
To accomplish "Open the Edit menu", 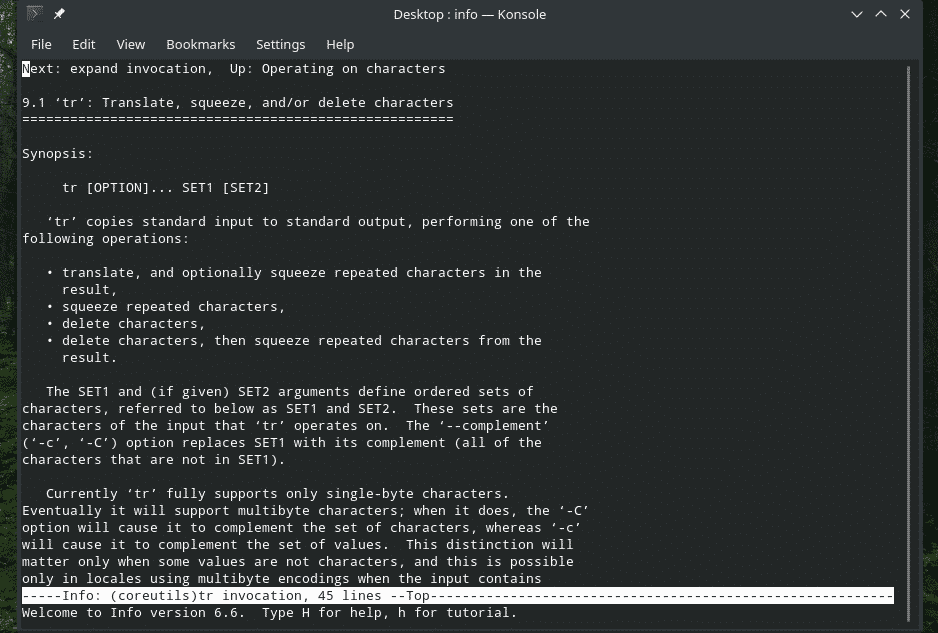I will pyautogui.click(x=84, y=44).
